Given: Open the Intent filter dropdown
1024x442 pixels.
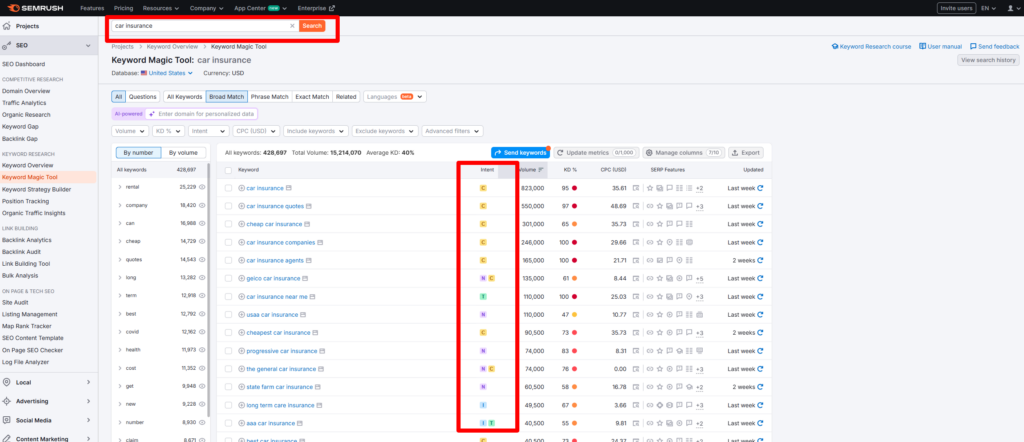Looking at the screenshot, I should 208,131.
